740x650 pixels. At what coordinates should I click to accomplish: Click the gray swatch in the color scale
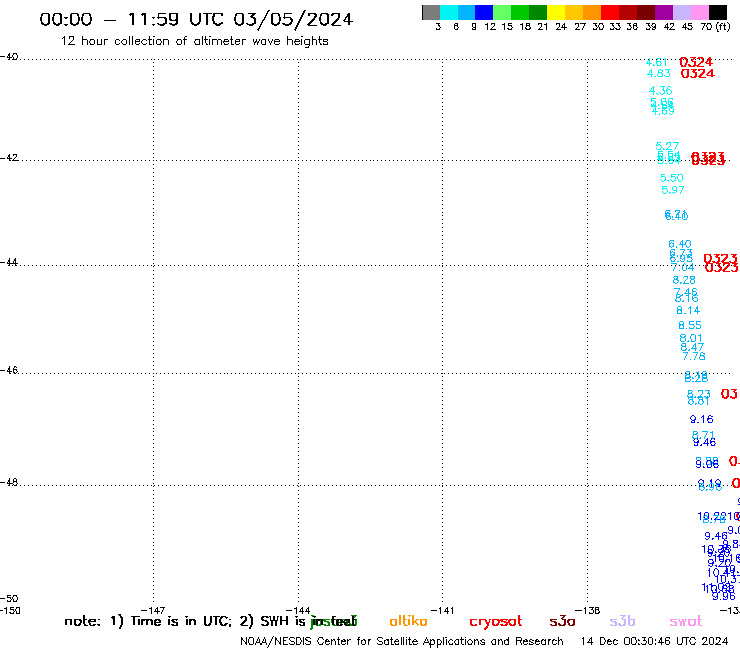pos(431,12)
